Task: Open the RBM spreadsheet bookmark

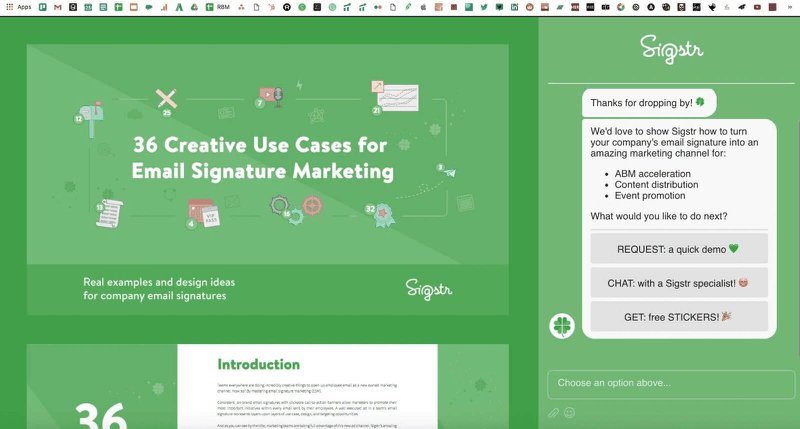Action: pyautogui.click(x=218, y=7)
